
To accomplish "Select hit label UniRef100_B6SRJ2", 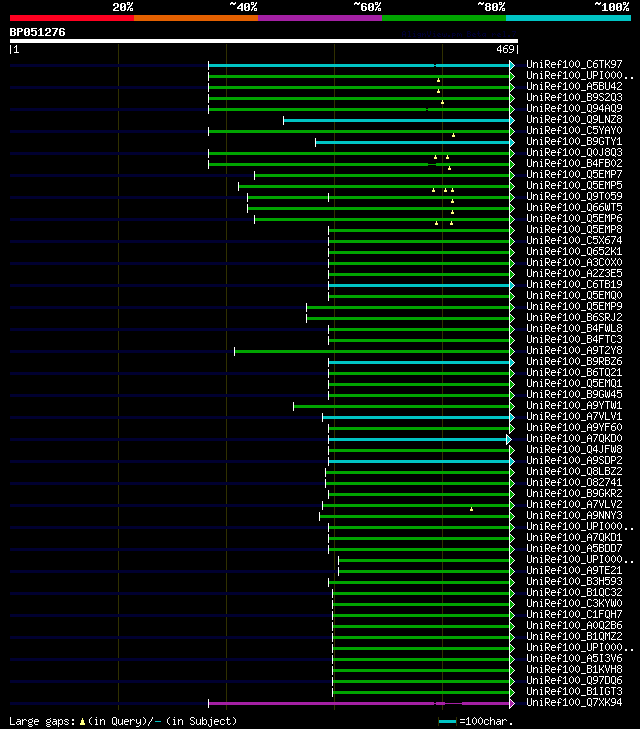I will point(574,317).
